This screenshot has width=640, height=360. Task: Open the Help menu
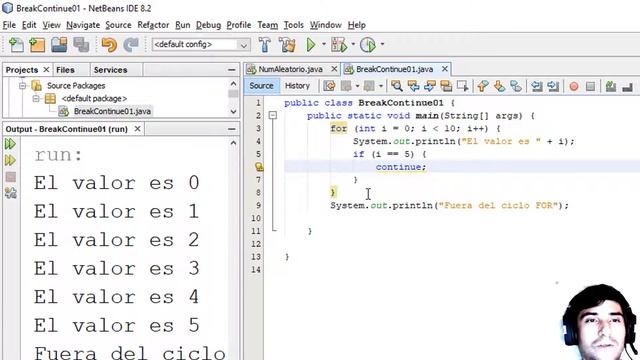[356, 25]
